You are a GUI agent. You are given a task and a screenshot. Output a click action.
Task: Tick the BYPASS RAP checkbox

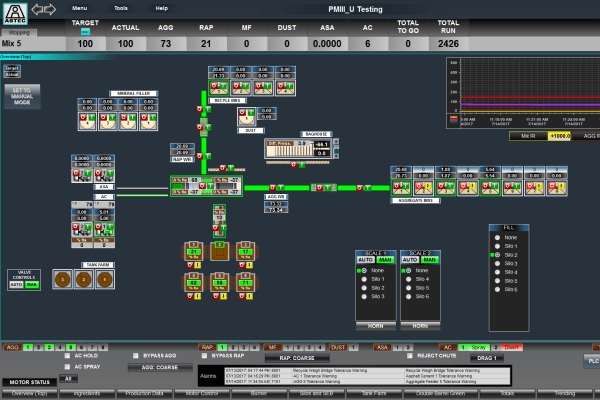(x=204, y=356)
